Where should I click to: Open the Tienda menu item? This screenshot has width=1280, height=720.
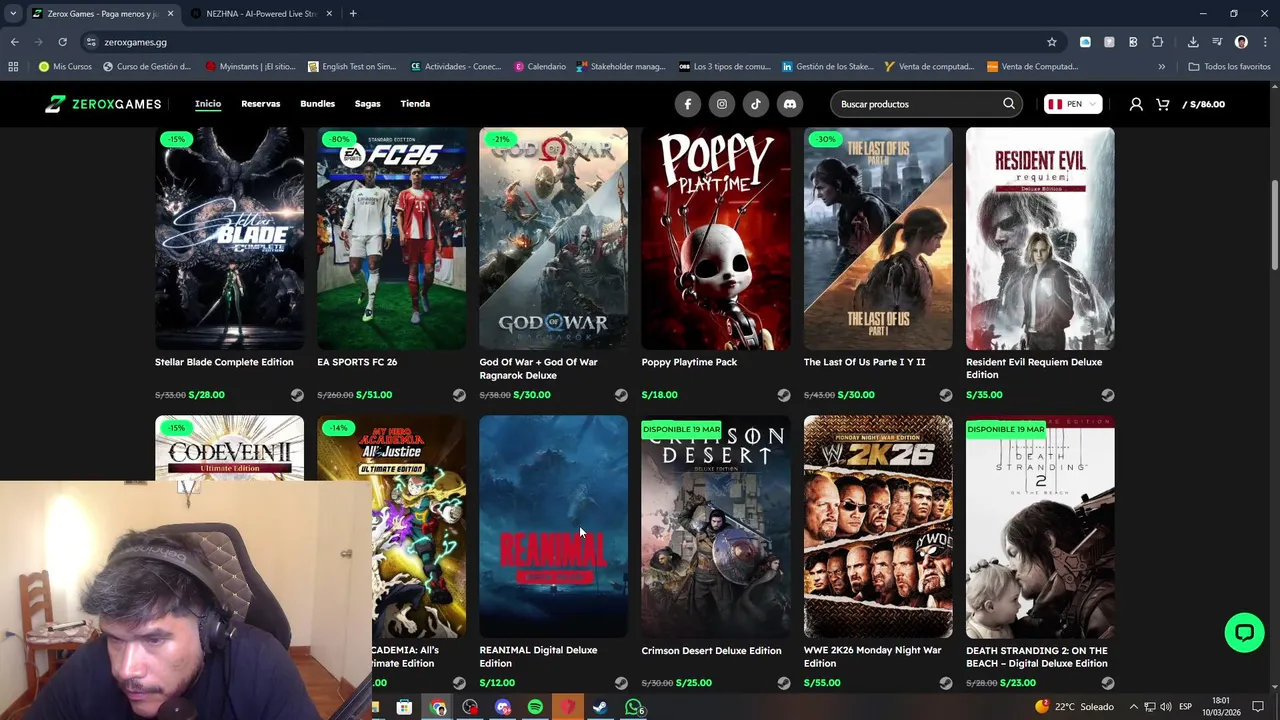click(x=415, y=104)
